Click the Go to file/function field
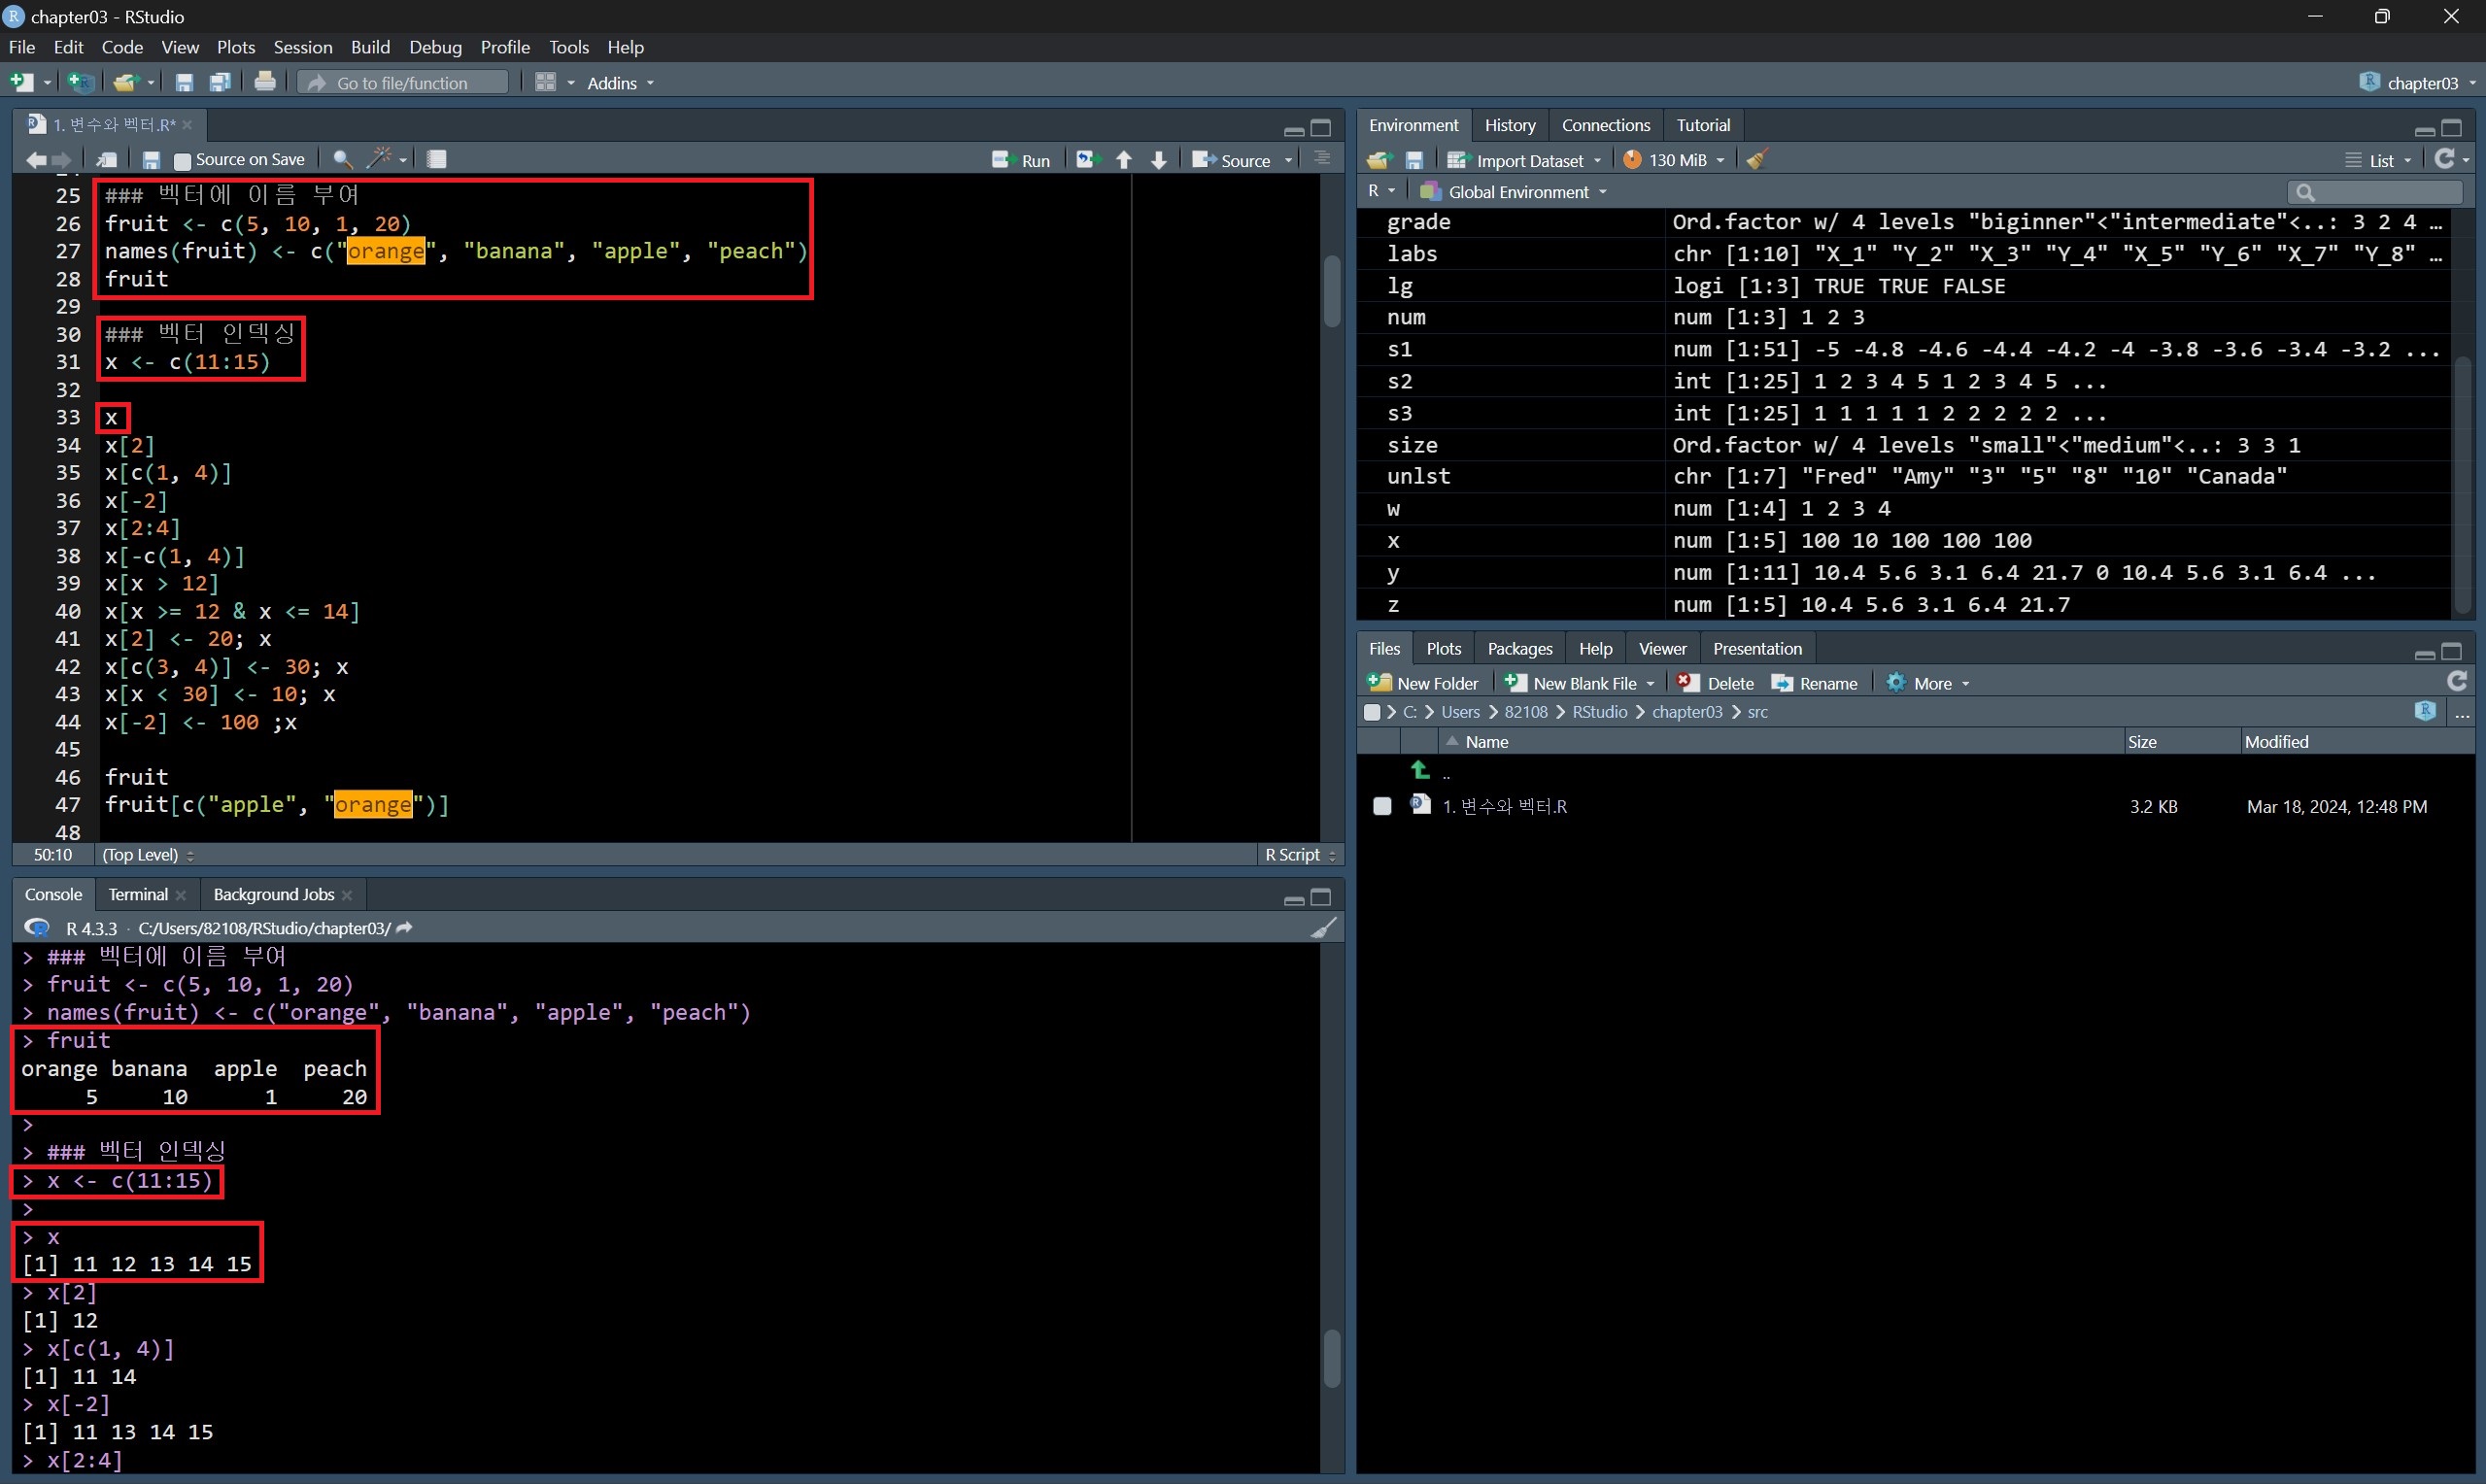The width and height of the screenshot is (2486, 1484). 403,83
